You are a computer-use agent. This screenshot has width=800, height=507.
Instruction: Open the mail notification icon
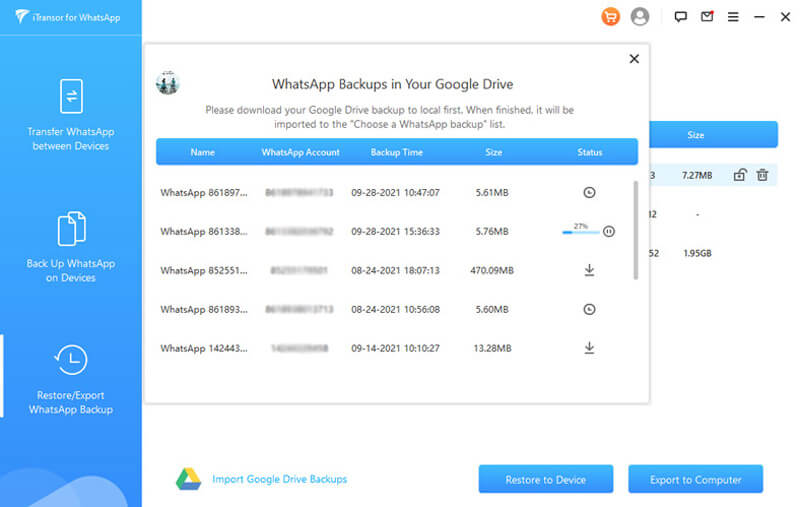[707, 17]
